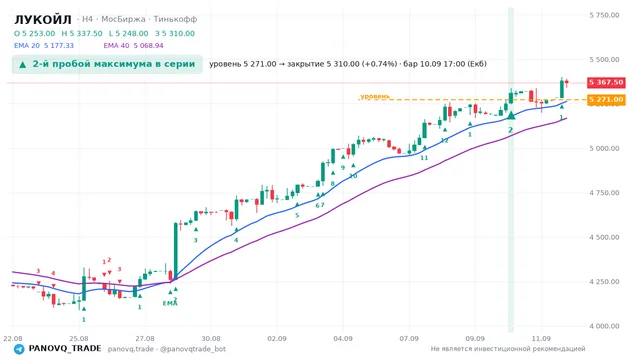Click the orange 5 271.00 level label
Viewport: 640px width, 360px height.
[x=606, y=100]
